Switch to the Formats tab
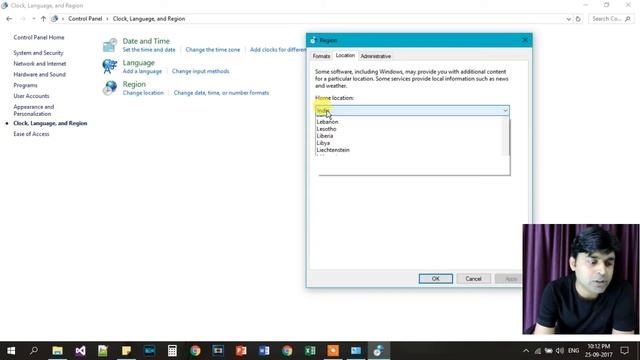The image size is (640, 360). click(321, 56)
